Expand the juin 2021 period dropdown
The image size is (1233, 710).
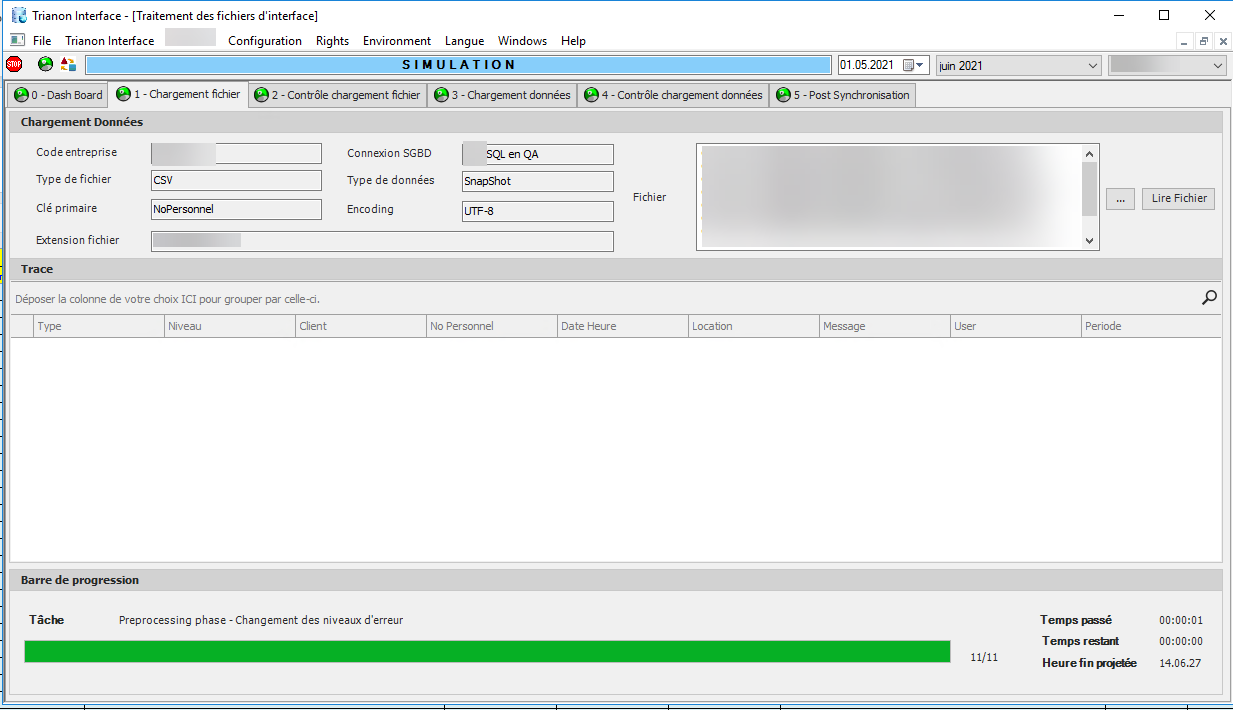coord(1091,65)
